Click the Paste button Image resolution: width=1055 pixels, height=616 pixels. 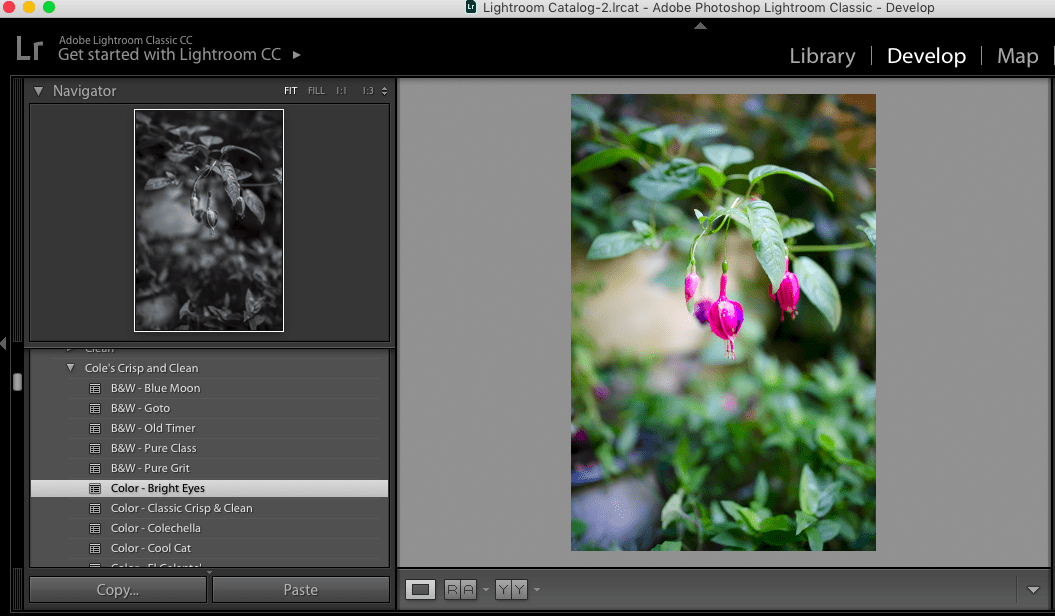coord(301,590)
